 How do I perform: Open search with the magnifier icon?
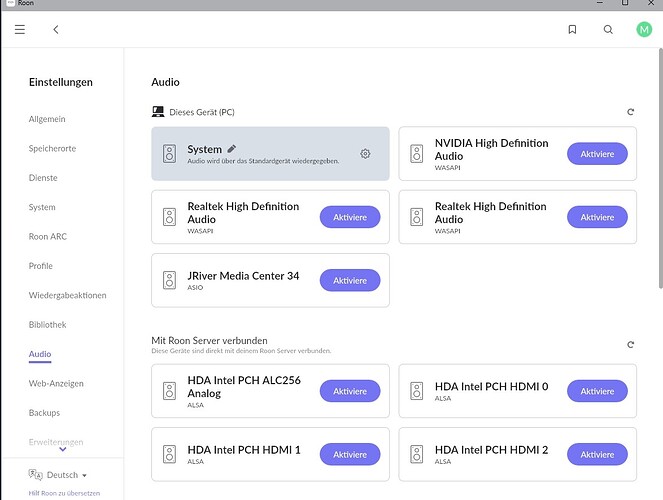click(x=608, y=30)
